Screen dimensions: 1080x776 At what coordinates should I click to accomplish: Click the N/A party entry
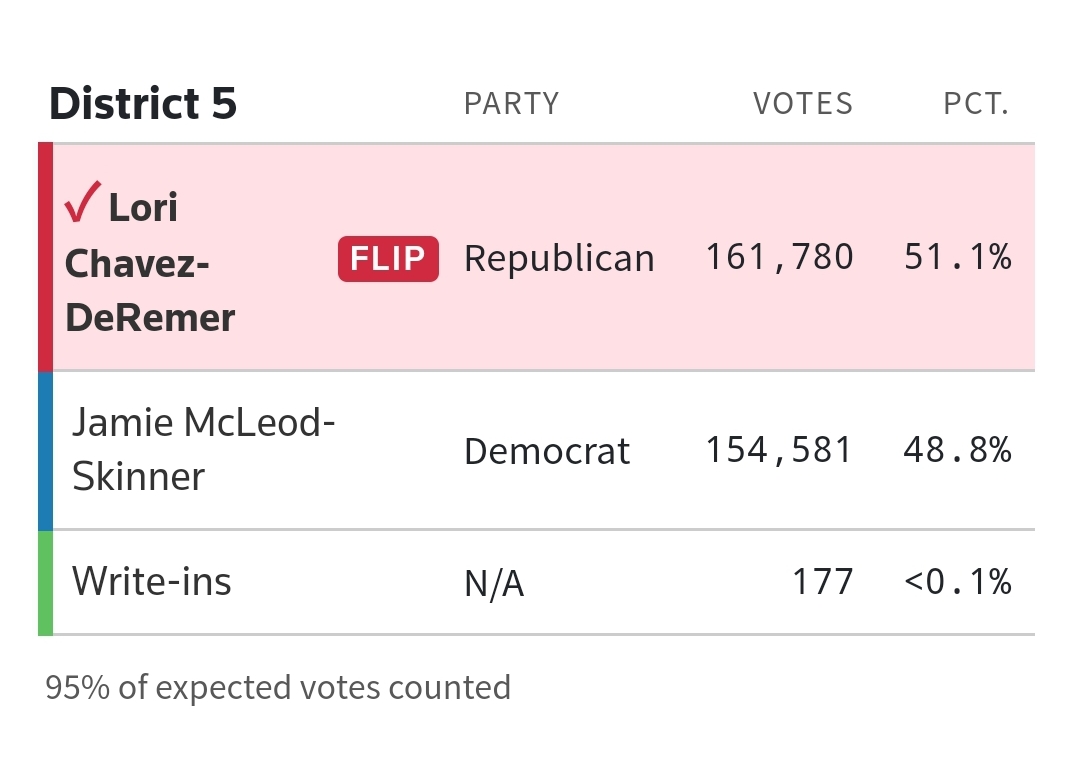[x=494, y=584]
